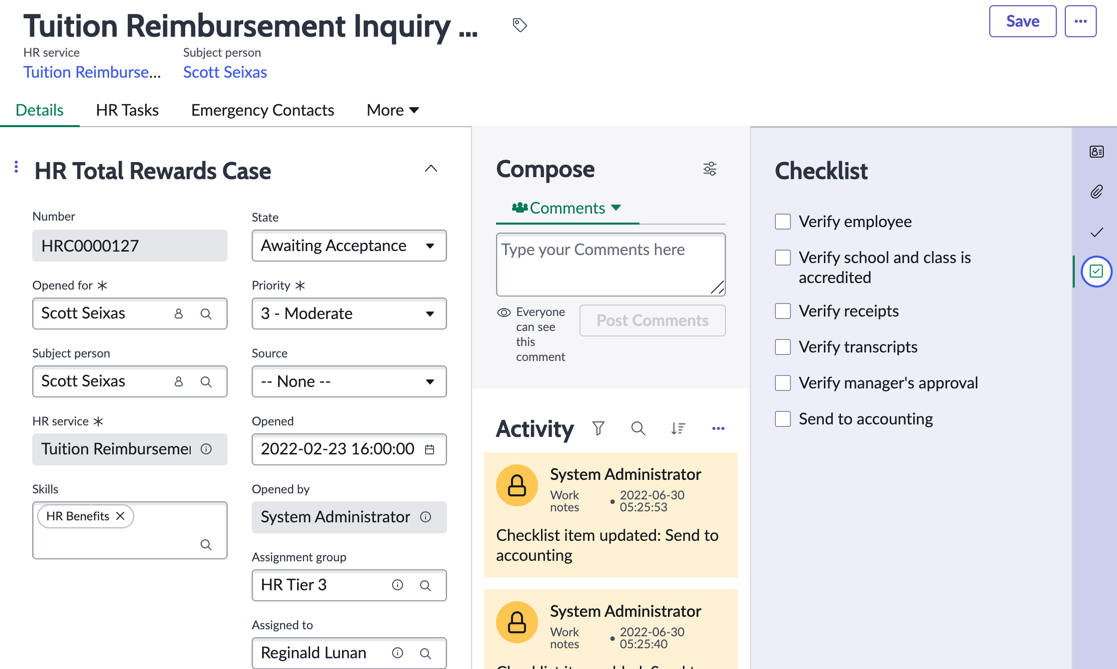Screen dimensions: 1117x669
Task: View info for Assignment group HR Tier 3
Action: point(398,585)
